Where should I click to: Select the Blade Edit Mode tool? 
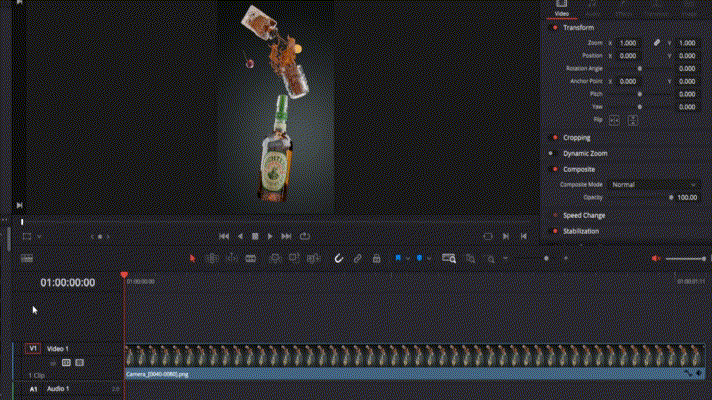[251, 258]
